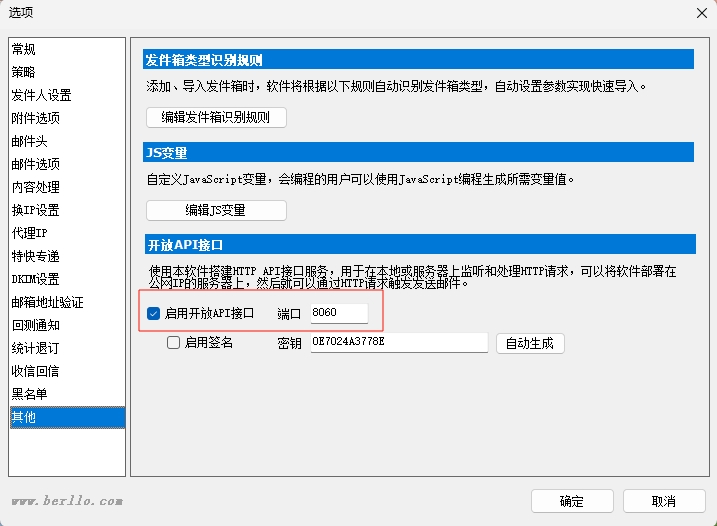
Task: Open the DKIM设置 page
Action: click(35, 279)
